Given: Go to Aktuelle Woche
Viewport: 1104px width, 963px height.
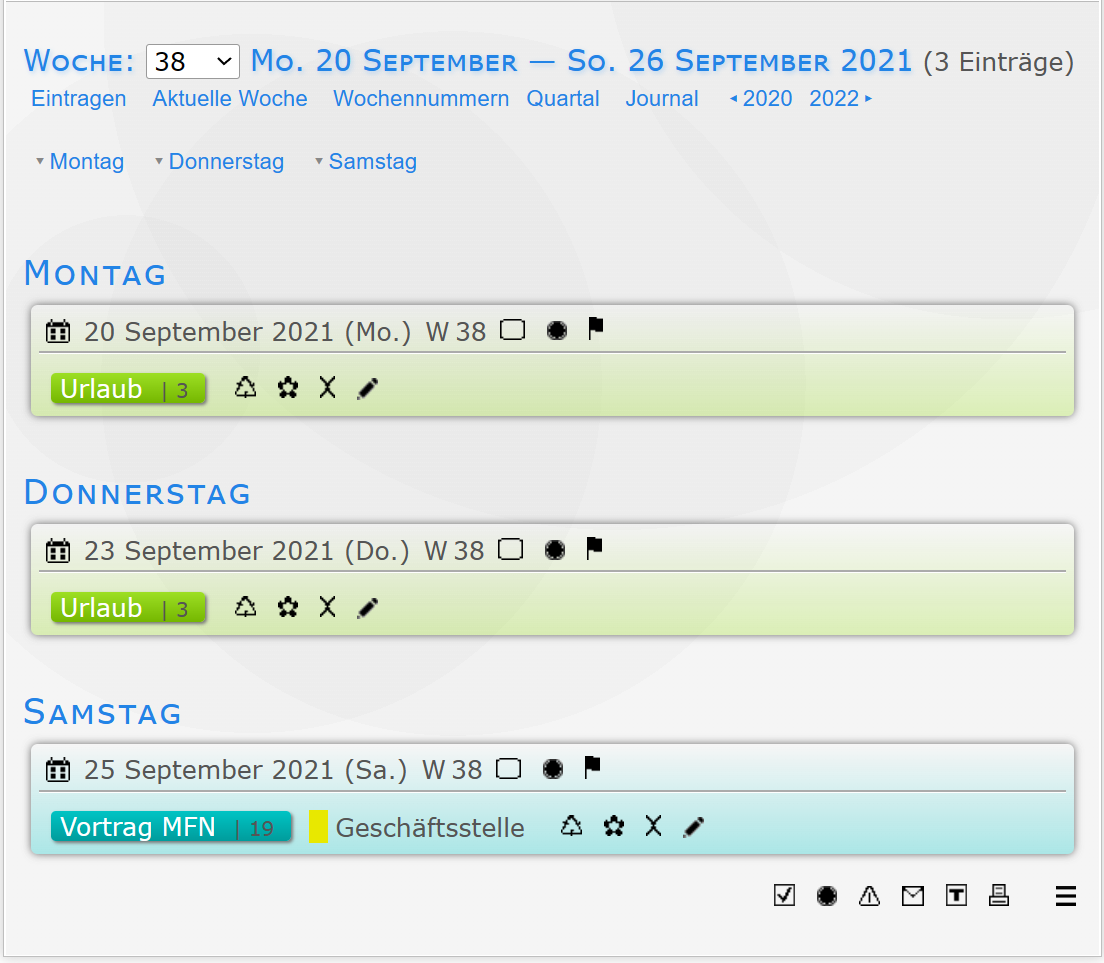Looking at the screenshot, I should coord(230,99).
